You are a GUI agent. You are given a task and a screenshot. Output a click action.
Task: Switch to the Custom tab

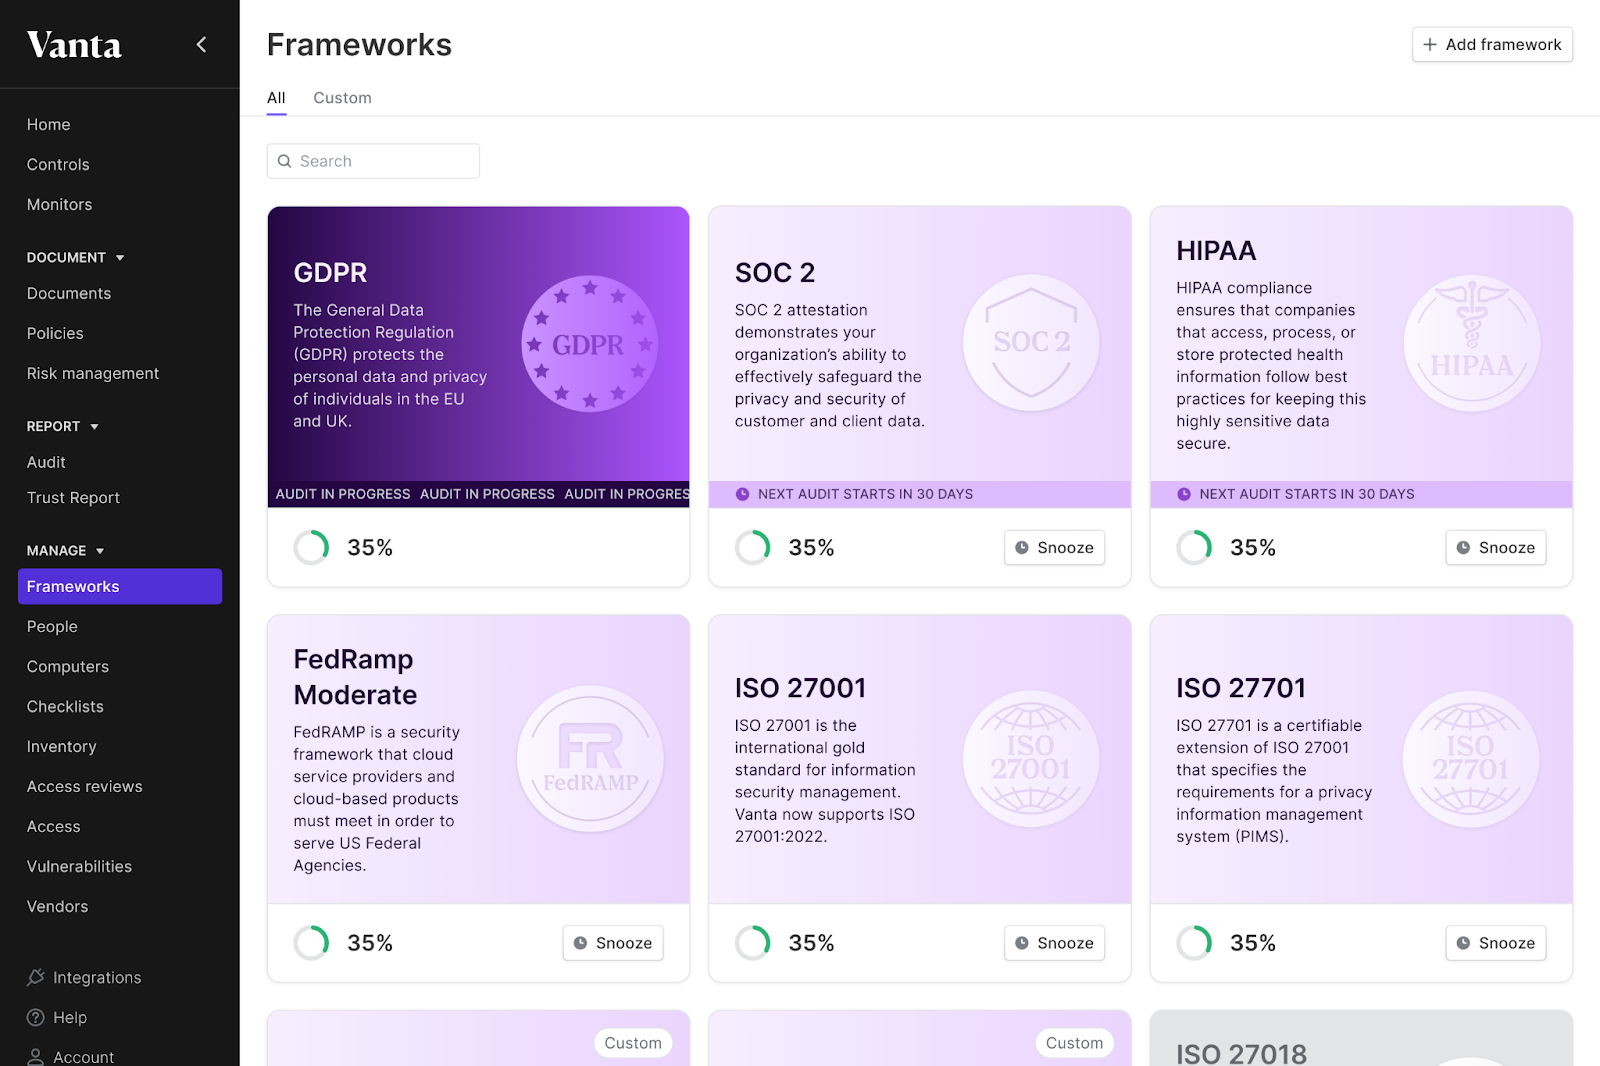342,98
